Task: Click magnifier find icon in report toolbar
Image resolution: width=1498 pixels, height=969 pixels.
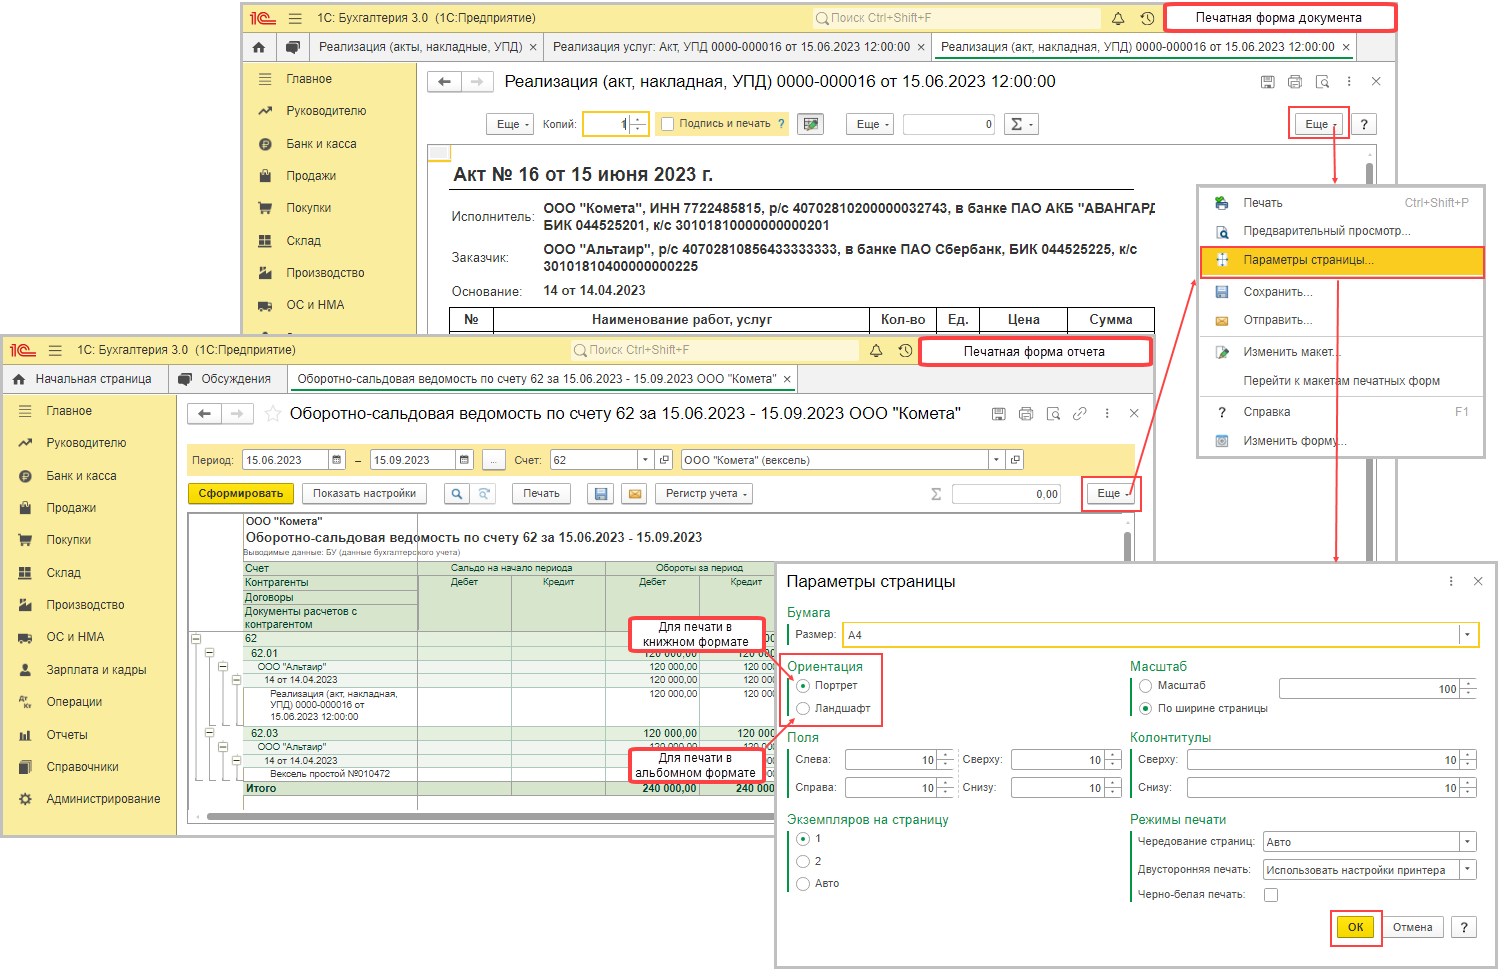Action: [x=456, y=494]
